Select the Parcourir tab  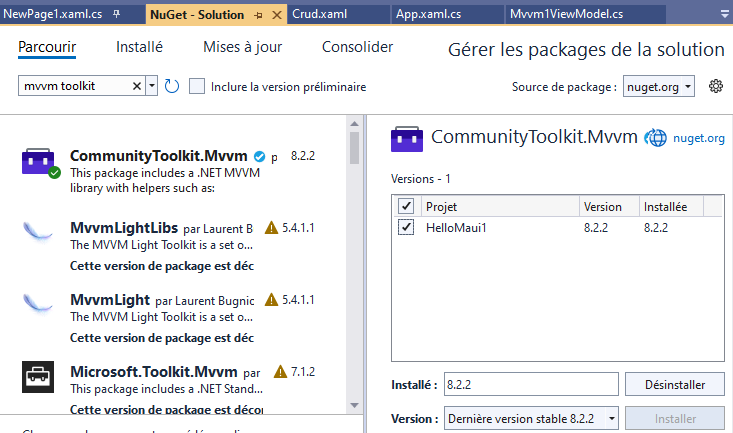click(x=47, y=47)
